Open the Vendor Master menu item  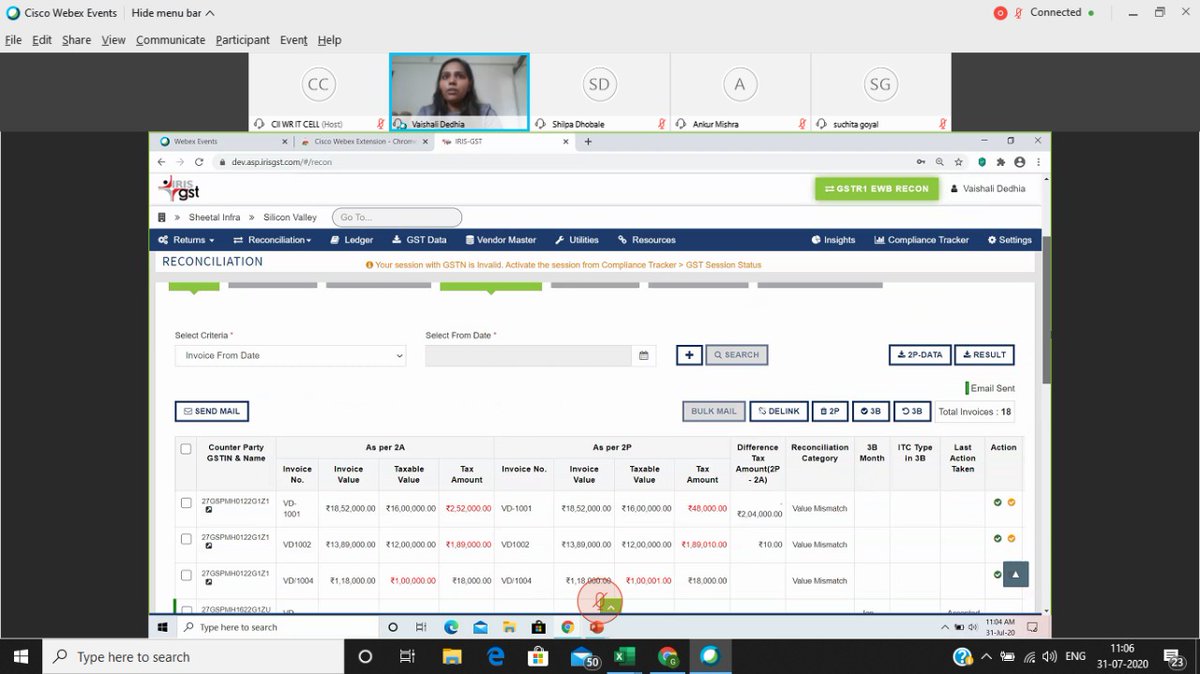coord(501,240)
